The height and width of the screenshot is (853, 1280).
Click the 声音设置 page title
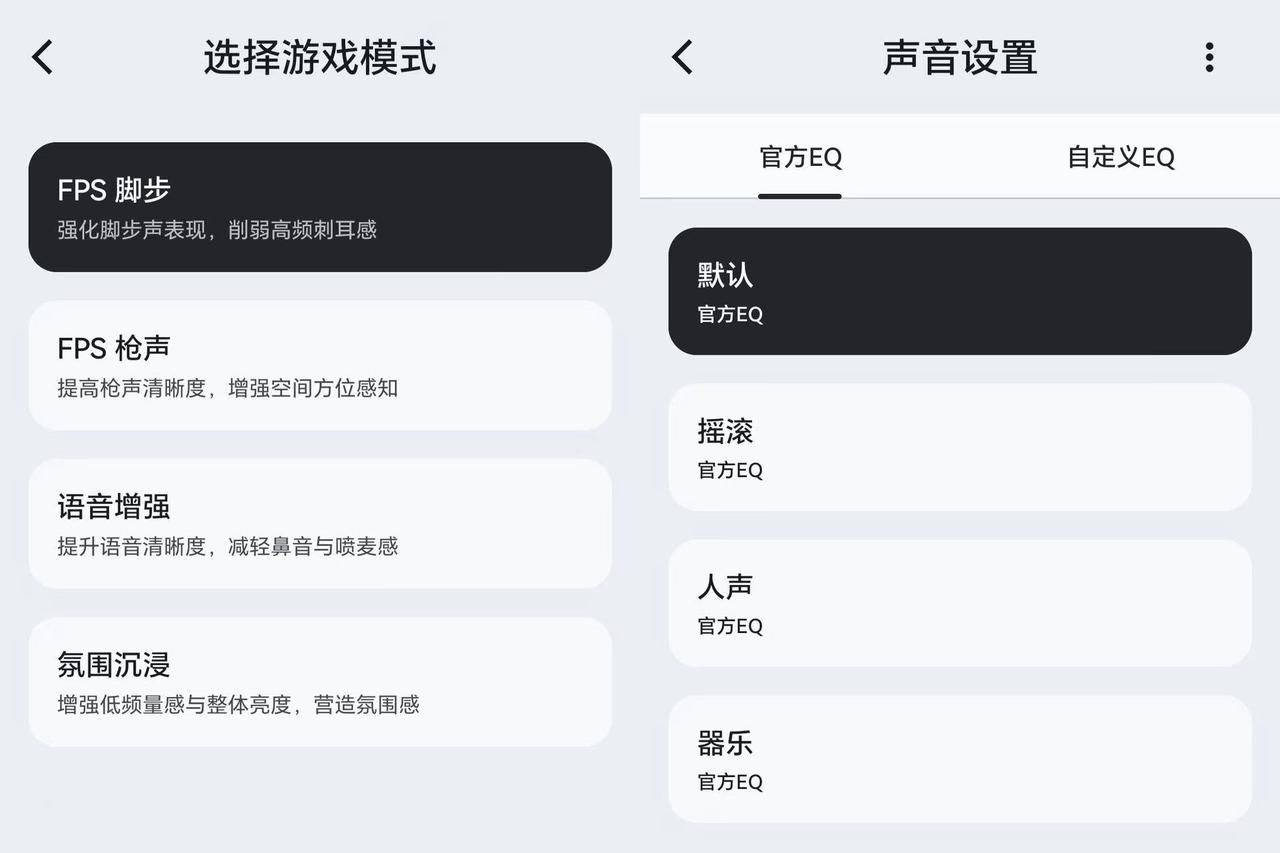960,57
